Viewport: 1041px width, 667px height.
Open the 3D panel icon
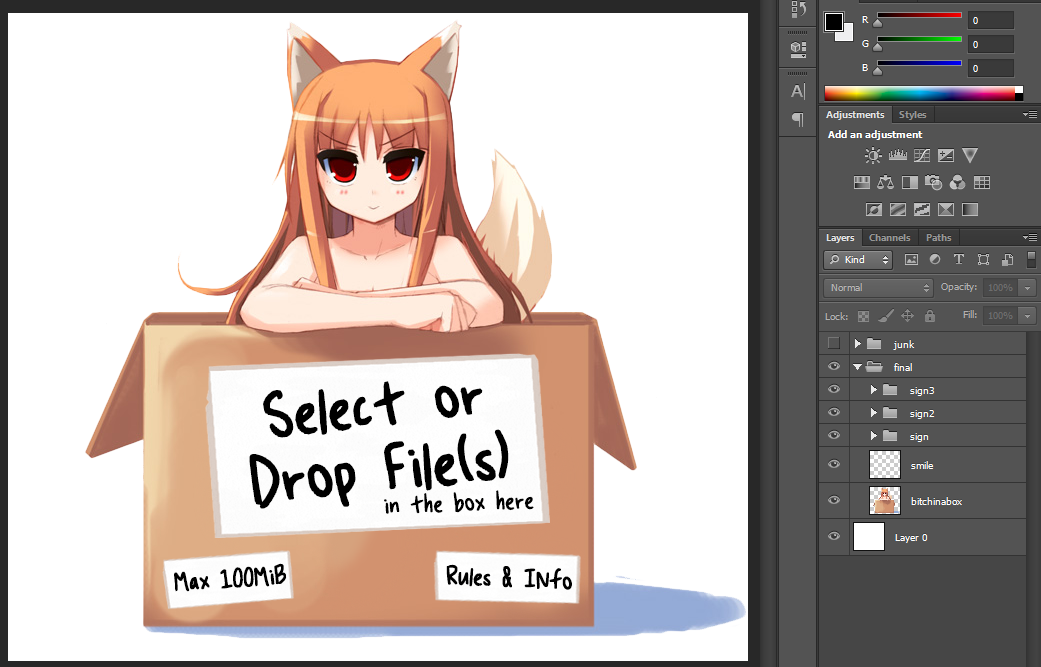pos(798,49)
